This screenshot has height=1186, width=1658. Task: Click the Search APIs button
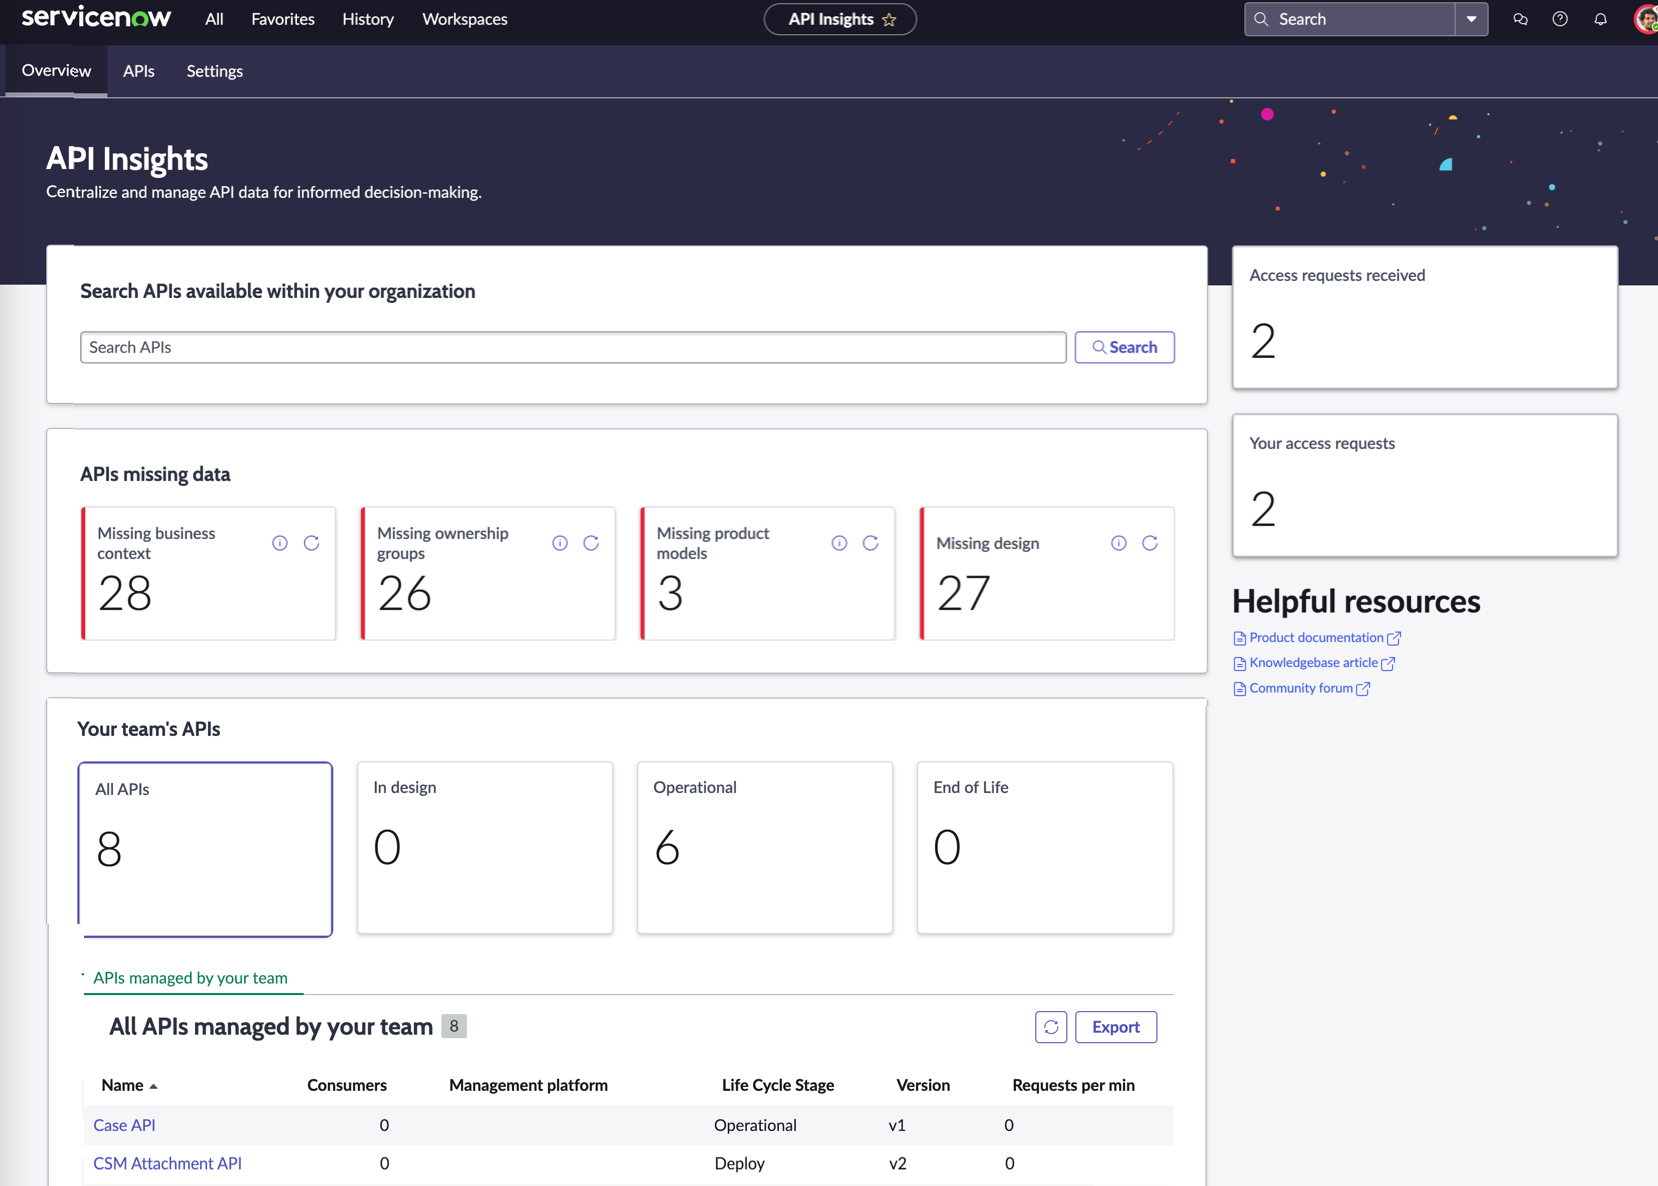click(1125, 347)
